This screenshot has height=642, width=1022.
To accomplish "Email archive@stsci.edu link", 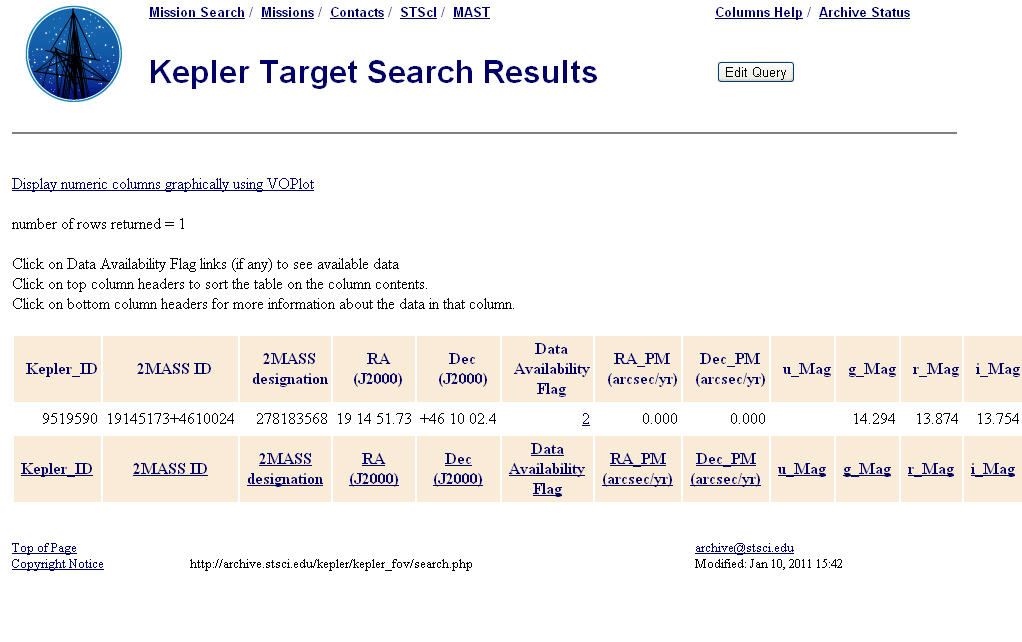I will [744, 548].
